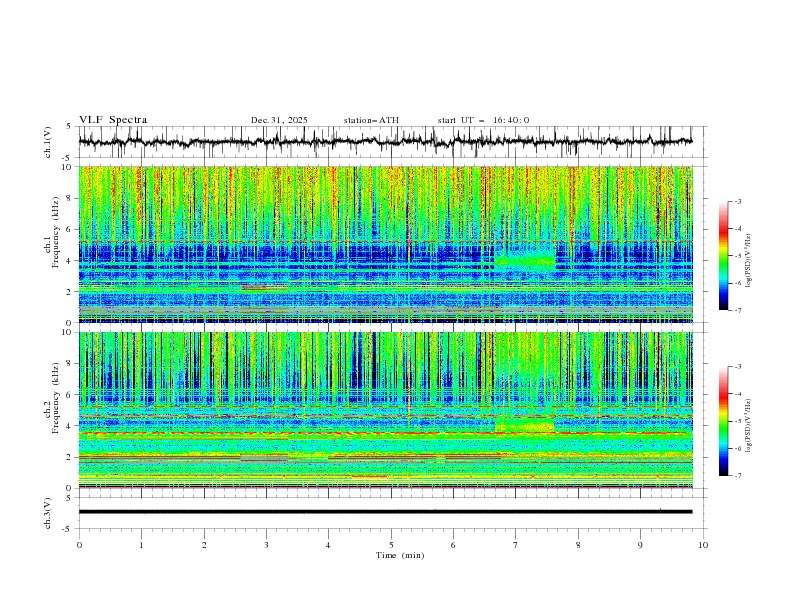Click the ch.2 "Frequency (kHz)" axis label

[x=56, y=398]
